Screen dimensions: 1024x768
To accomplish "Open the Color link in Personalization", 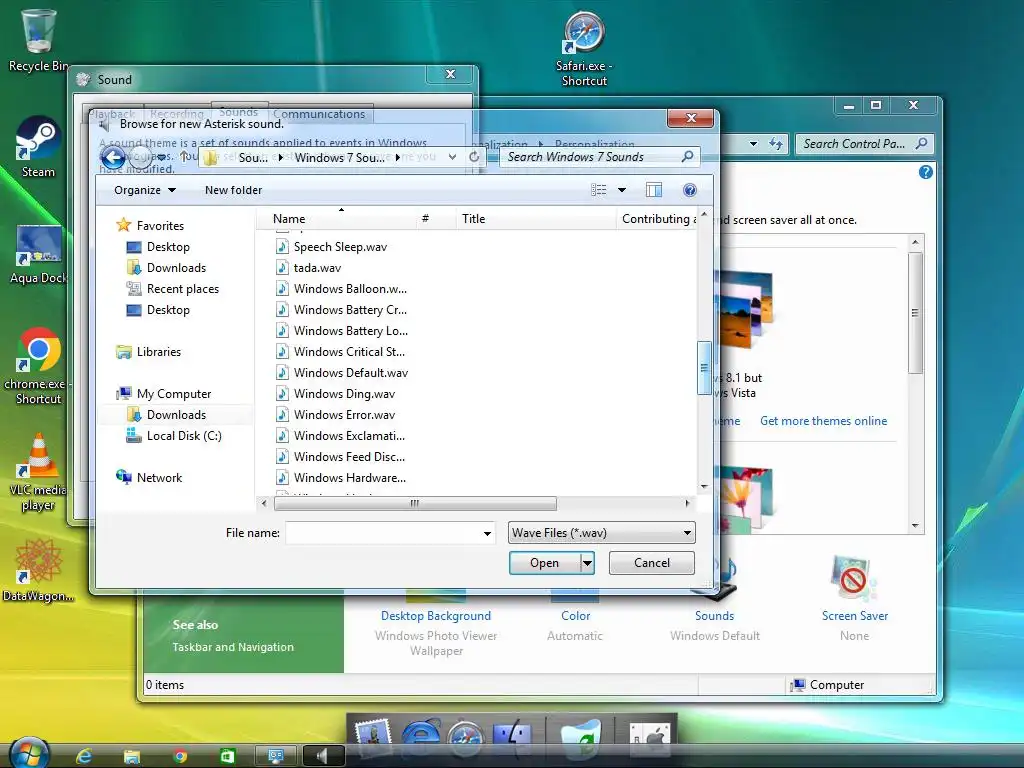I will pyautogui.click(x=575, y=616).
